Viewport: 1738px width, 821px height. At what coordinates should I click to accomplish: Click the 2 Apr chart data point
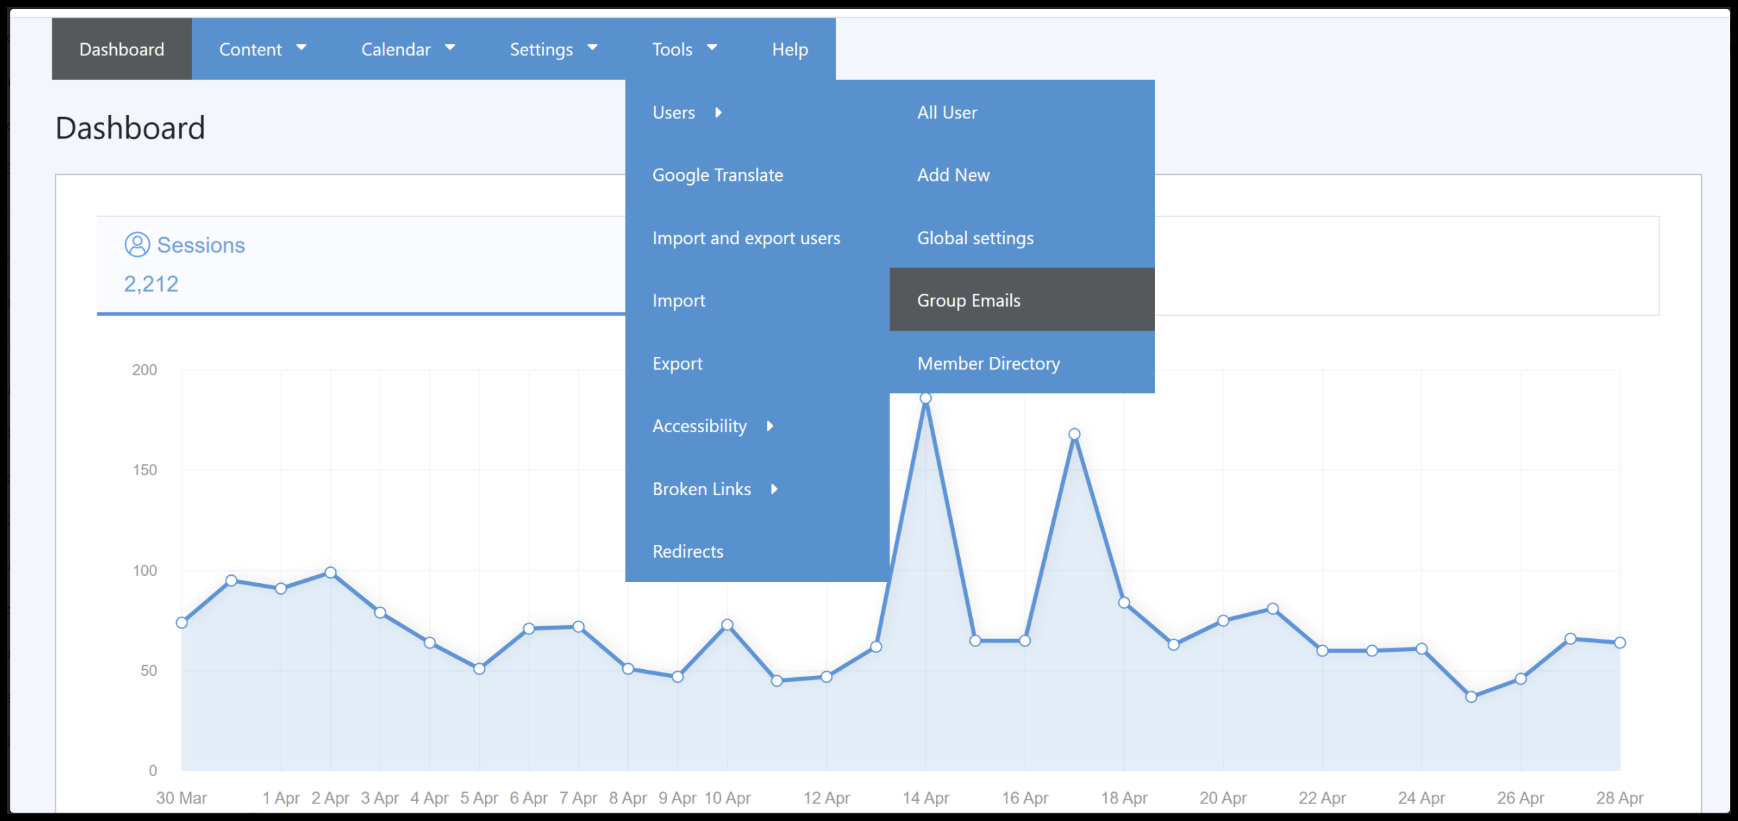330,573
